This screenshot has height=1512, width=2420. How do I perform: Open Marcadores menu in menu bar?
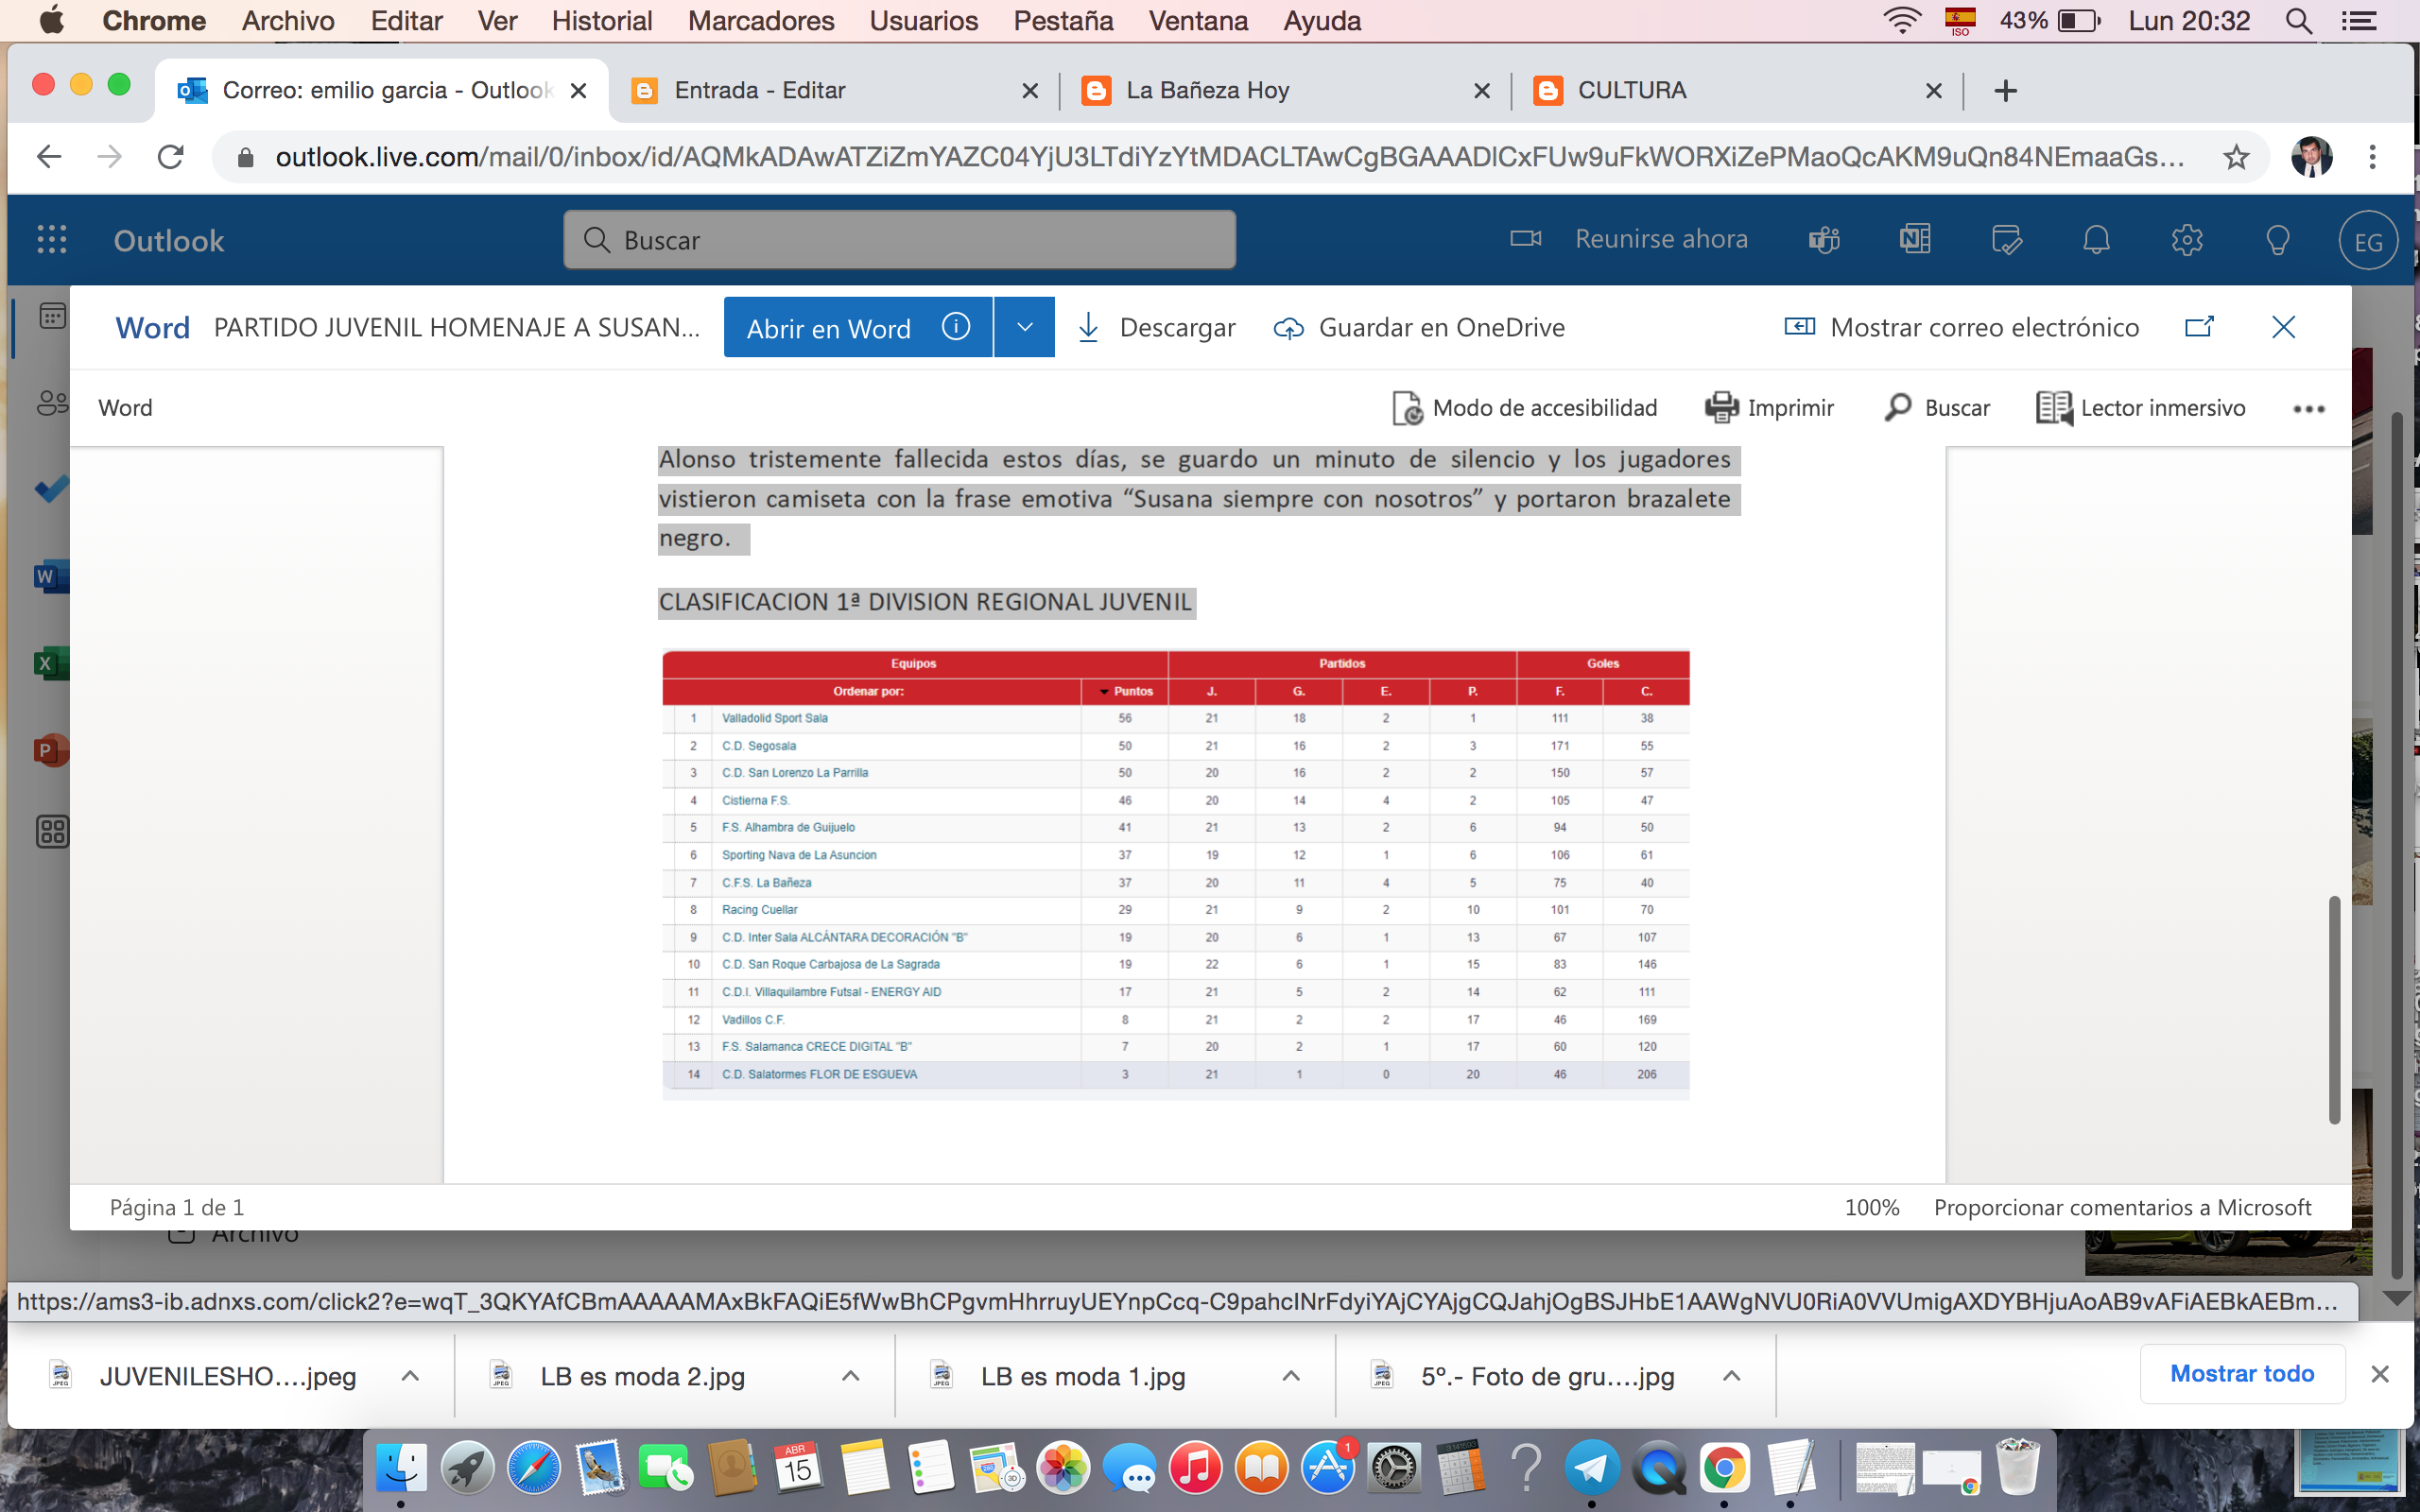point(760,20)
